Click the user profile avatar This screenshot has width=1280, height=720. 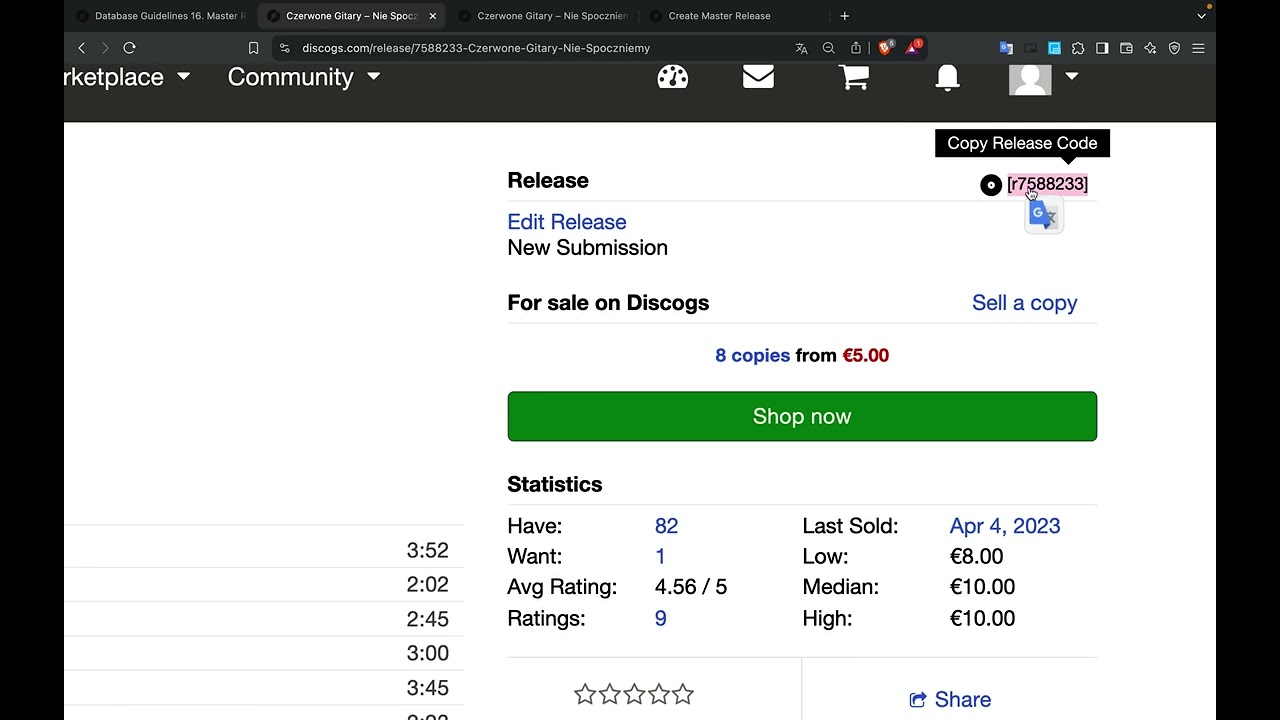1030,79
